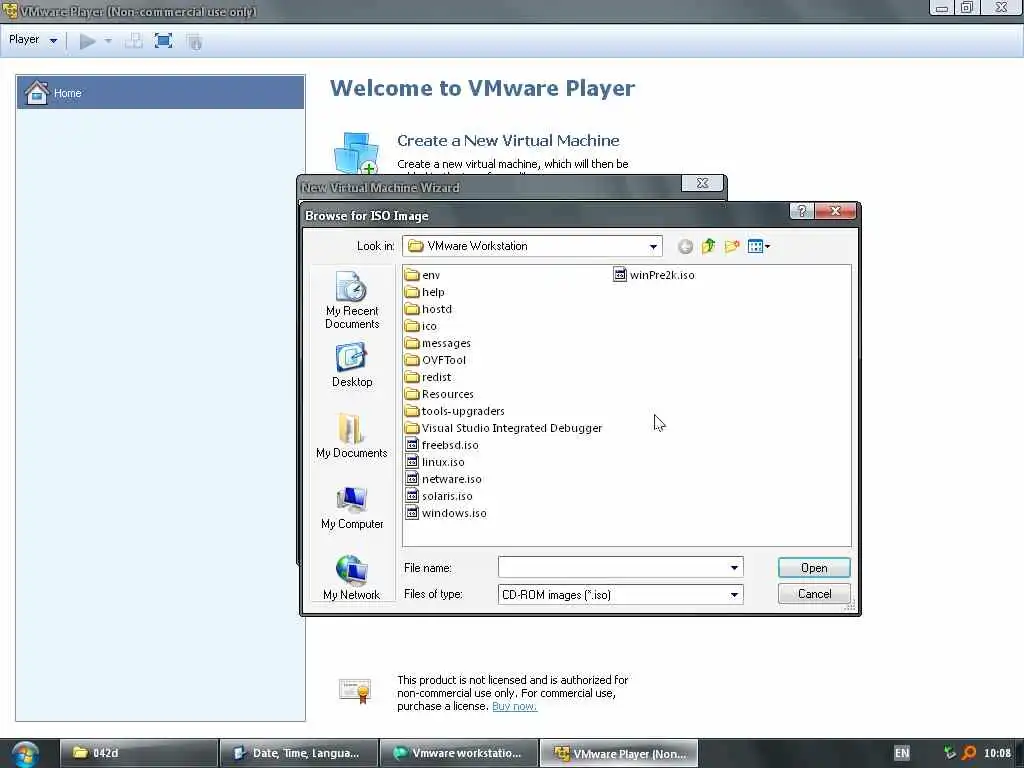This screenshot has height=768, width=1024.
Task: Open the Player menu dropdown
Action: [x=33, y=40]
